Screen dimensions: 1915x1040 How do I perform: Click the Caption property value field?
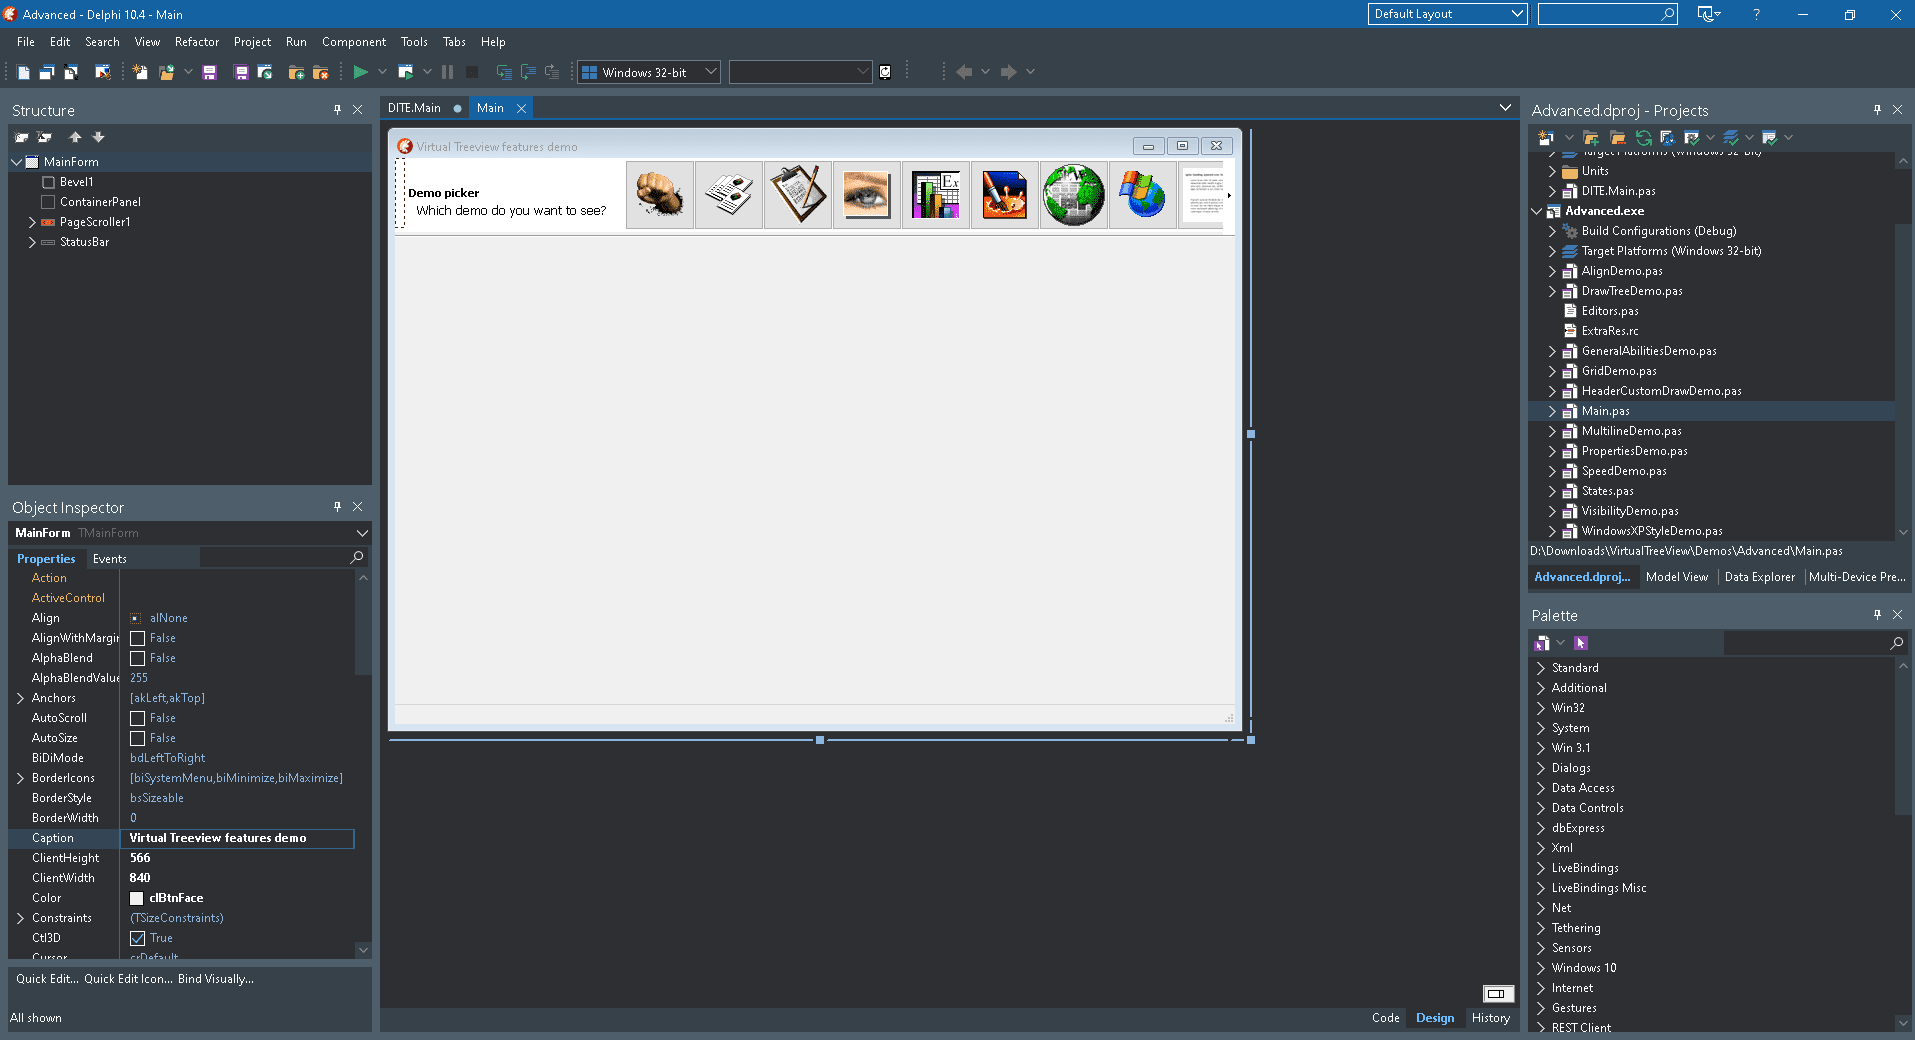tap(237, 838)
